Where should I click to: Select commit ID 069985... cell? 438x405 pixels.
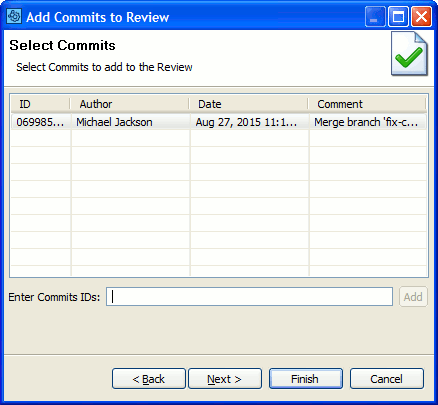coord(41,122)
